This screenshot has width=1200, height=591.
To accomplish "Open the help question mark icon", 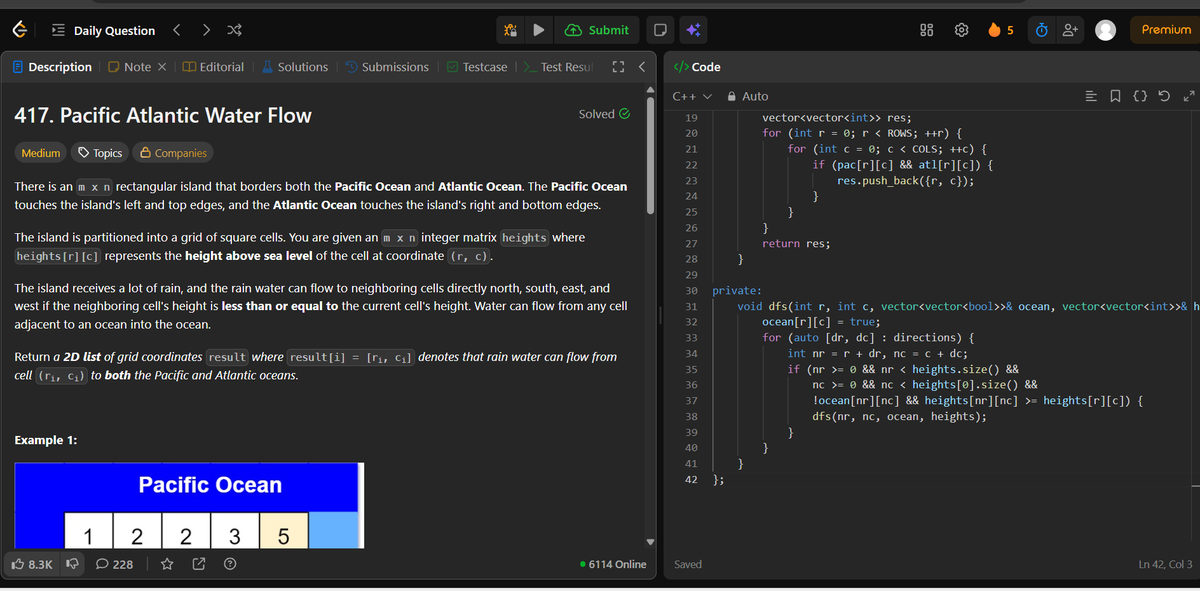I will (230, 565).
